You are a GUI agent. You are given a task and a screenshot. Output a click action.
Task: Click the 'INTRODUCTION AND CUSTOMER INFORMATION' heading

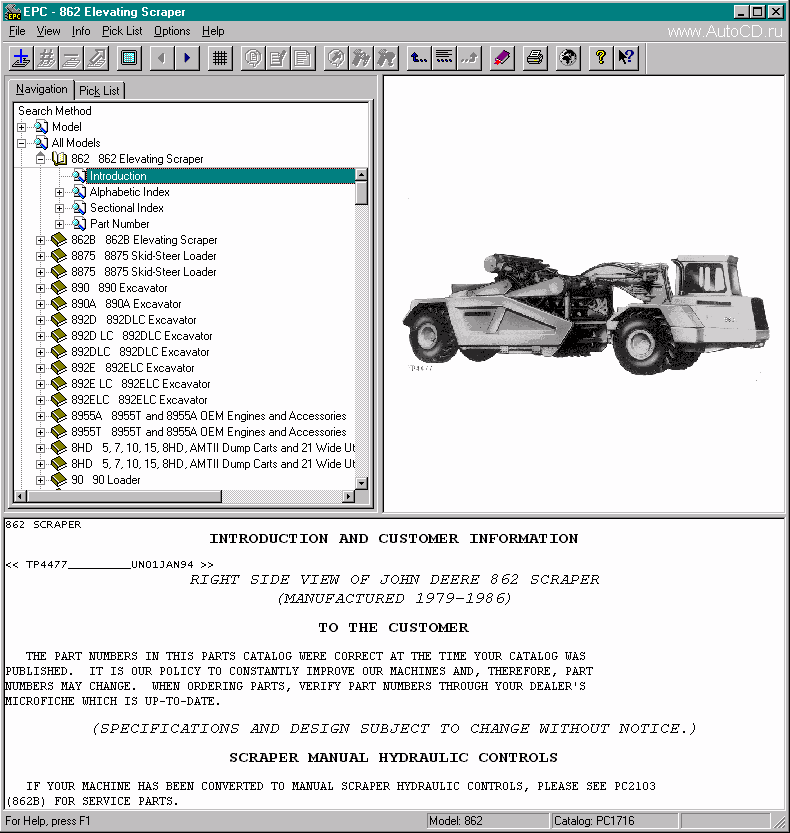[x=394, y=539]
